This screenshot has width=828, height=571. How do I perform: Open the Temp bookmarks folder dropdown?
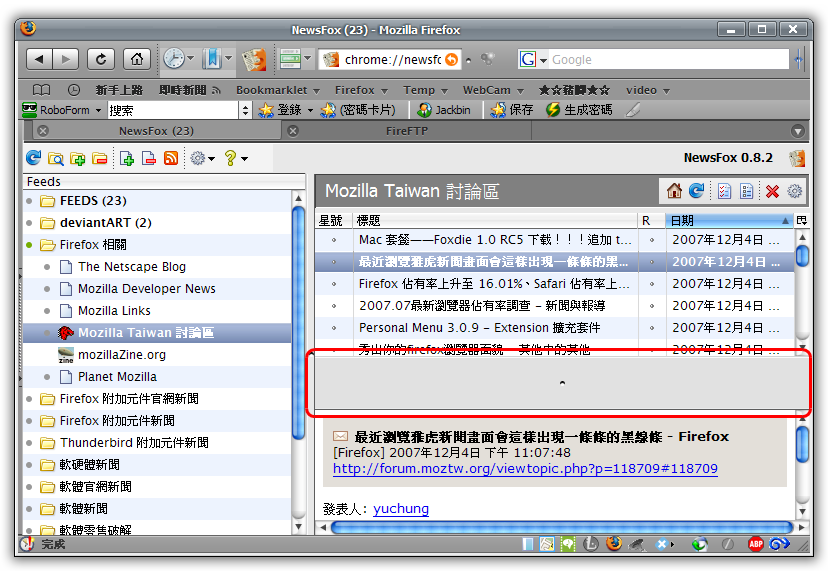click(x=425, y=90)
